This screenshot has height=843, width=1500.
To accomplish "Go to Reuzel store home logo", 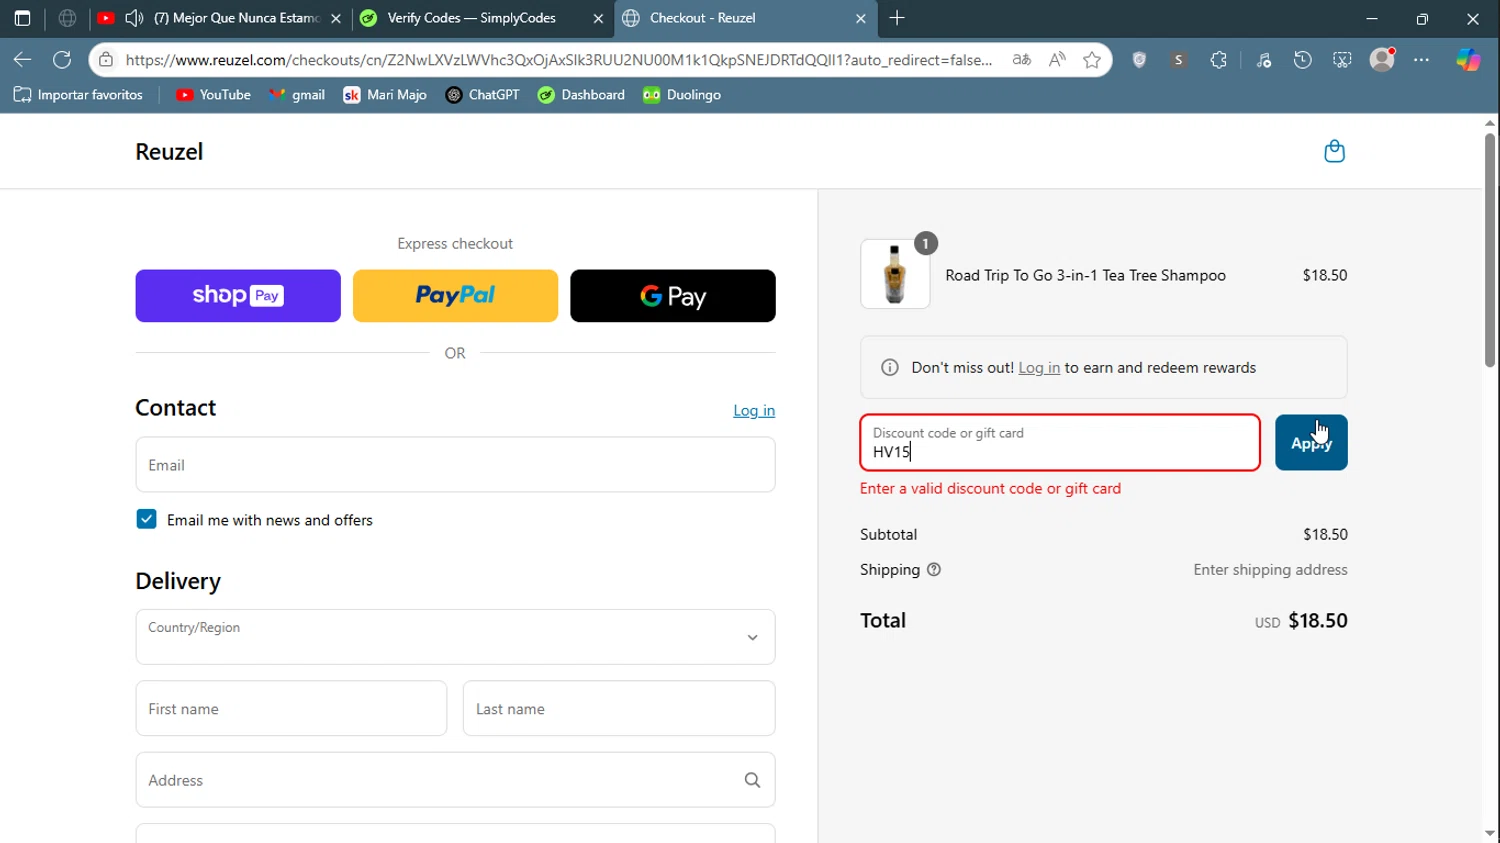I will coord(169,152).
